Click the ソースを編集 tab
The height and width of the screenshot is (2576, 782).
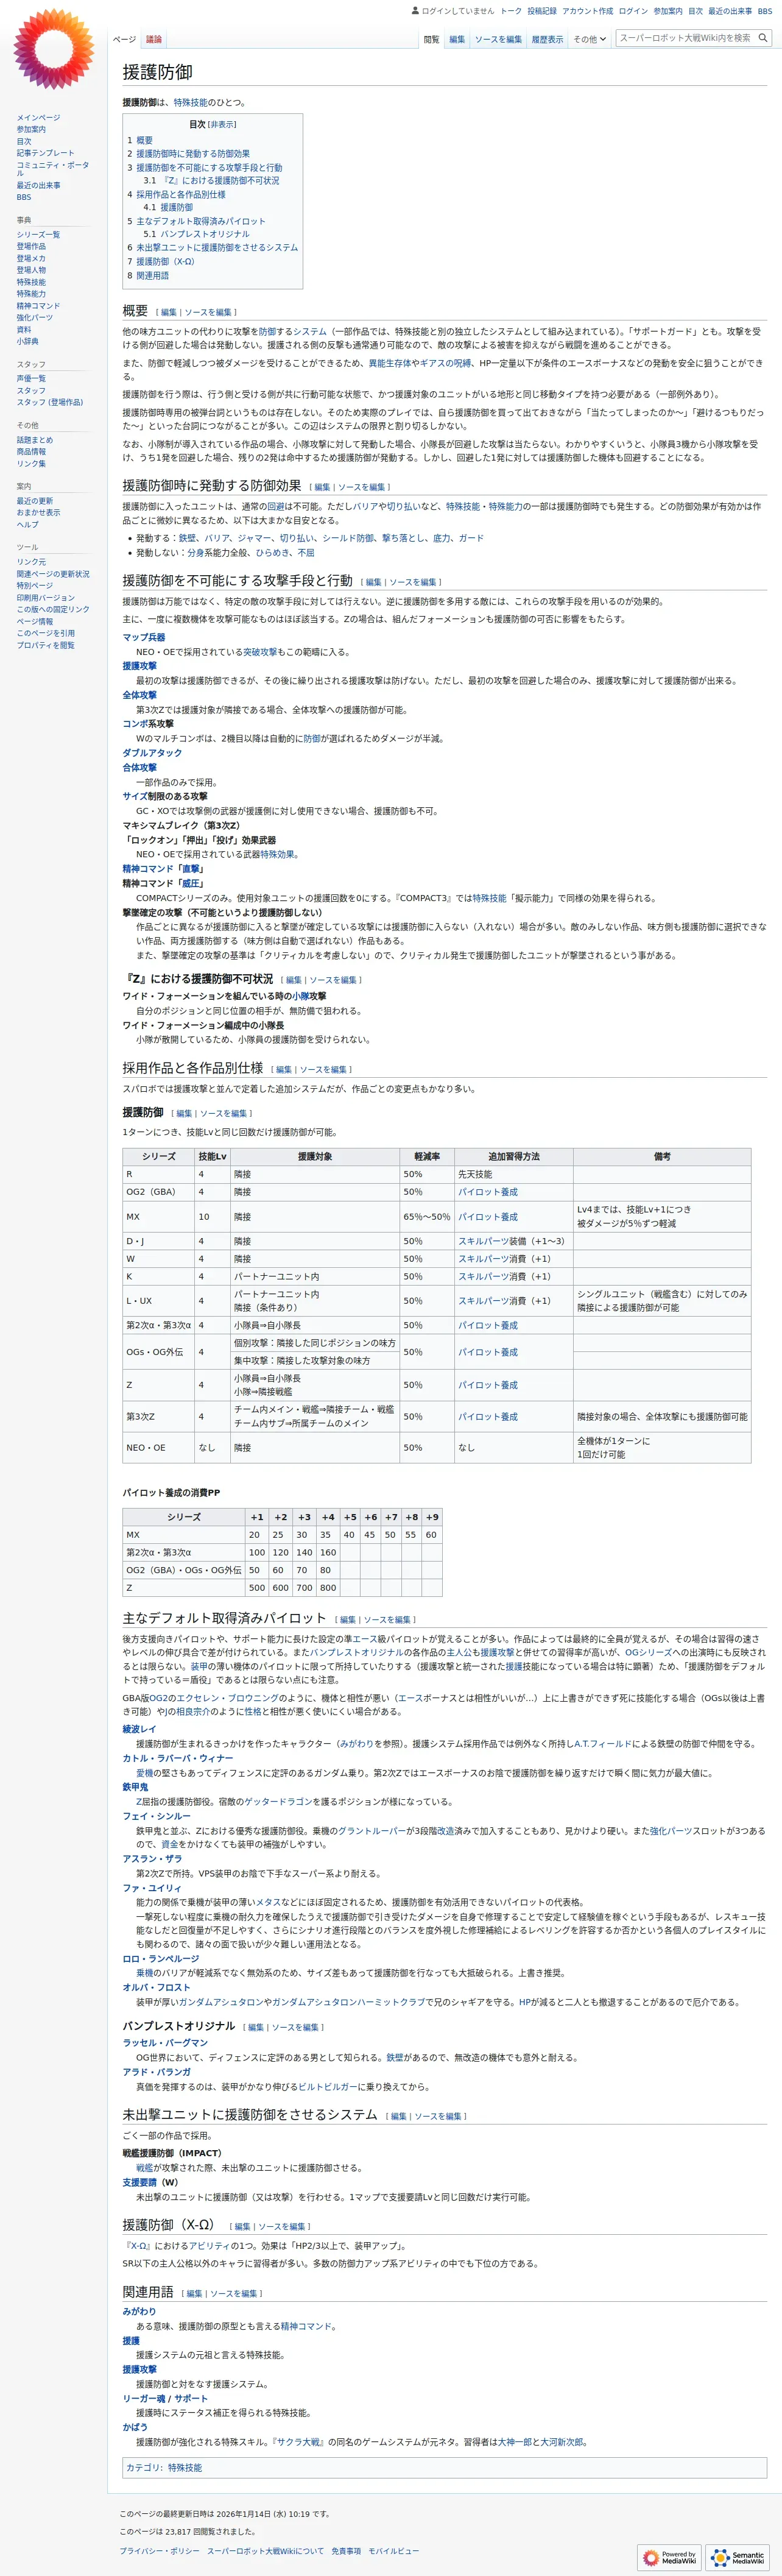498,39
